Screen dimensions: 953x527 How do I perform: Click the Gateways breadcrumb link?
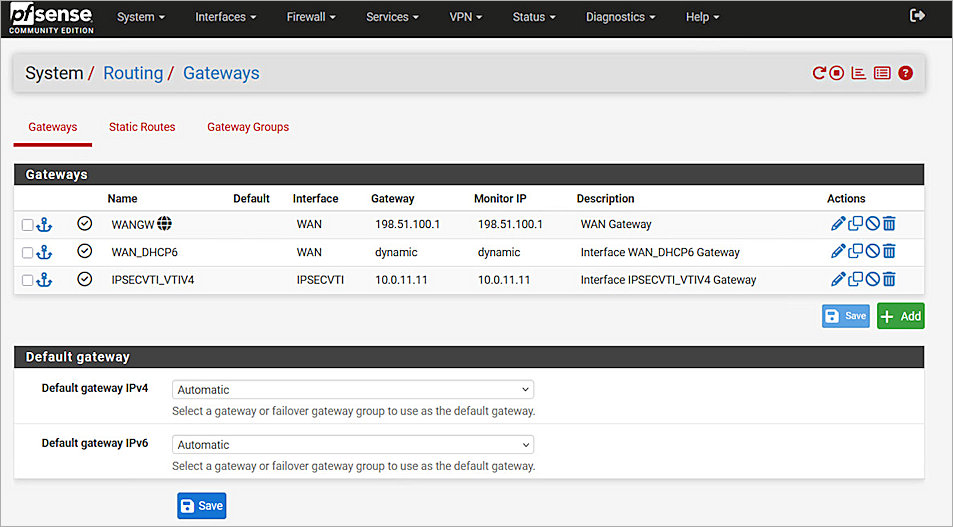coord(221,73)
